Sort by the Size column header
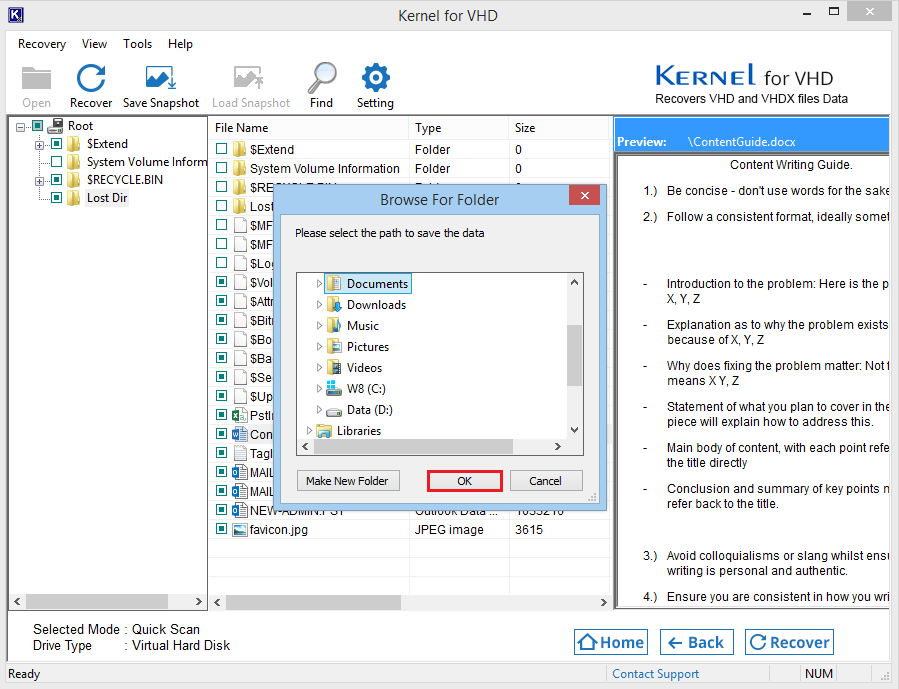Viewport: 899px width, 689px height. point(558,128)
